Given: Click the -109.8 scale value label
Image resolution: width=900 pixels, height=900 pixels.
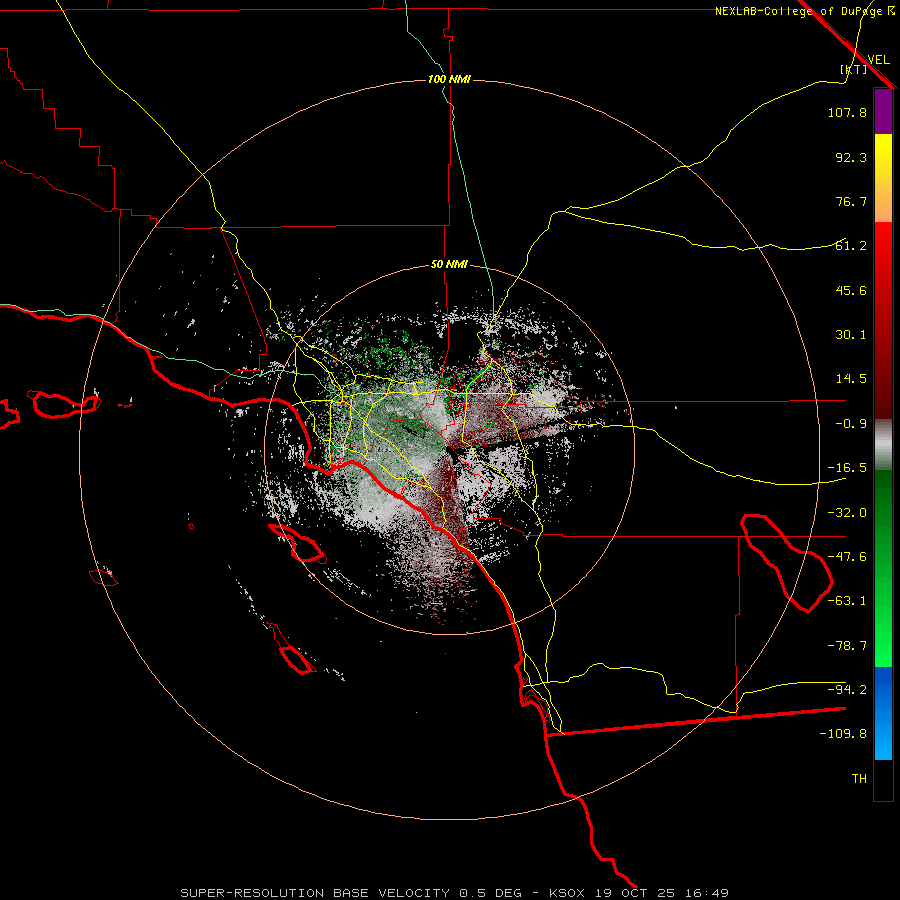Looking at the screenshot, I should coord(843,734).
